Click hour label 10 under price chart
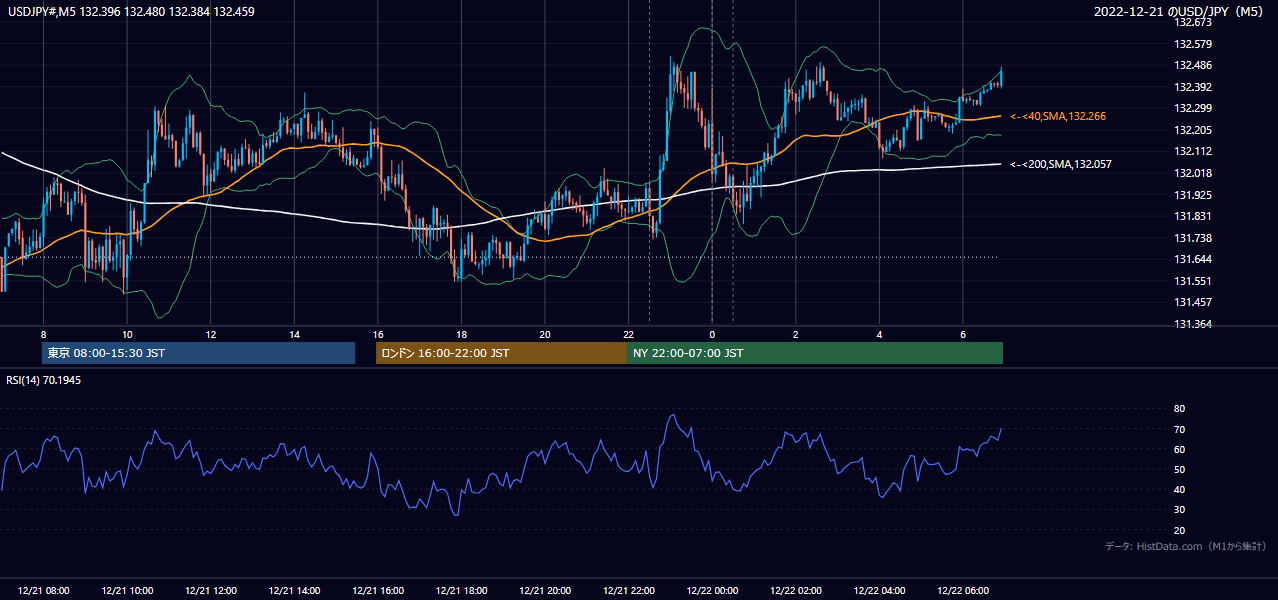Viewport: 1278px width, 600px height. pos(127,334)
